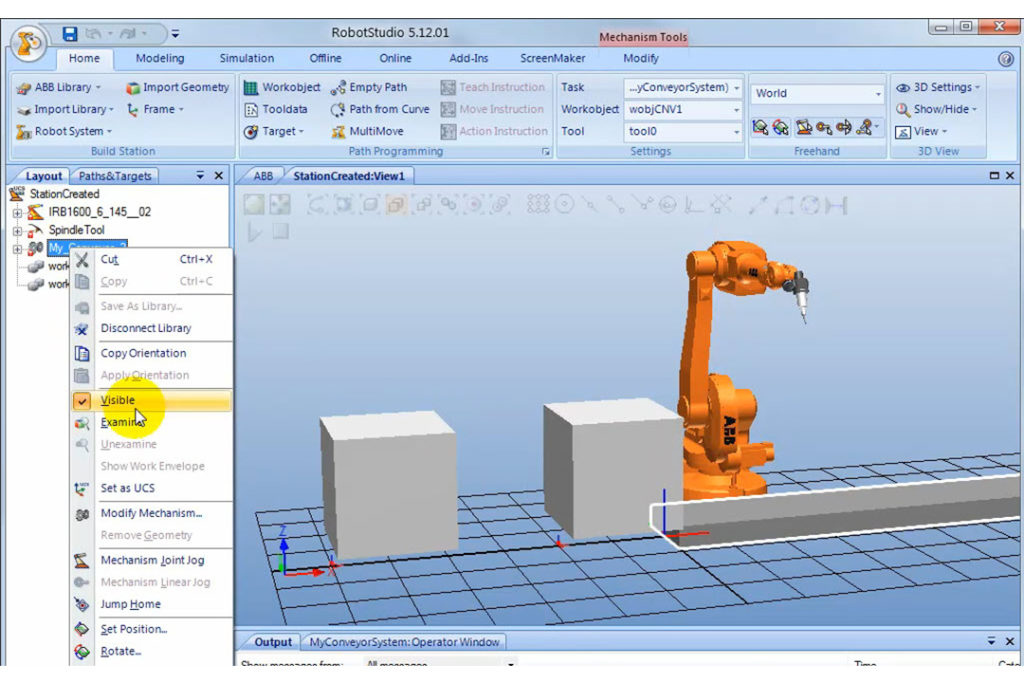This screenshot has height=683, width=1024.
Task: Click the Cut scissors icon in context menu
Action: click(82, 260)
